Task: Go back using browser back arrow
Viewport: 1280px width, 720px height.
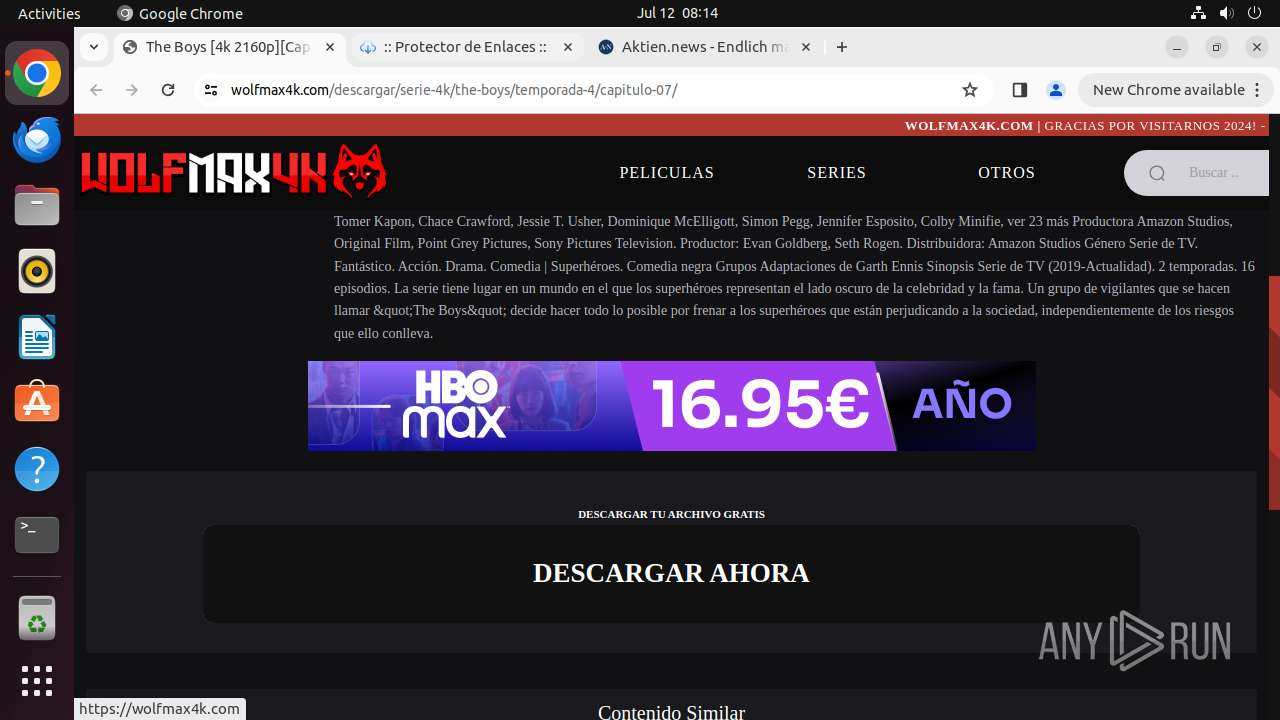Action: [x=96, y=90]
